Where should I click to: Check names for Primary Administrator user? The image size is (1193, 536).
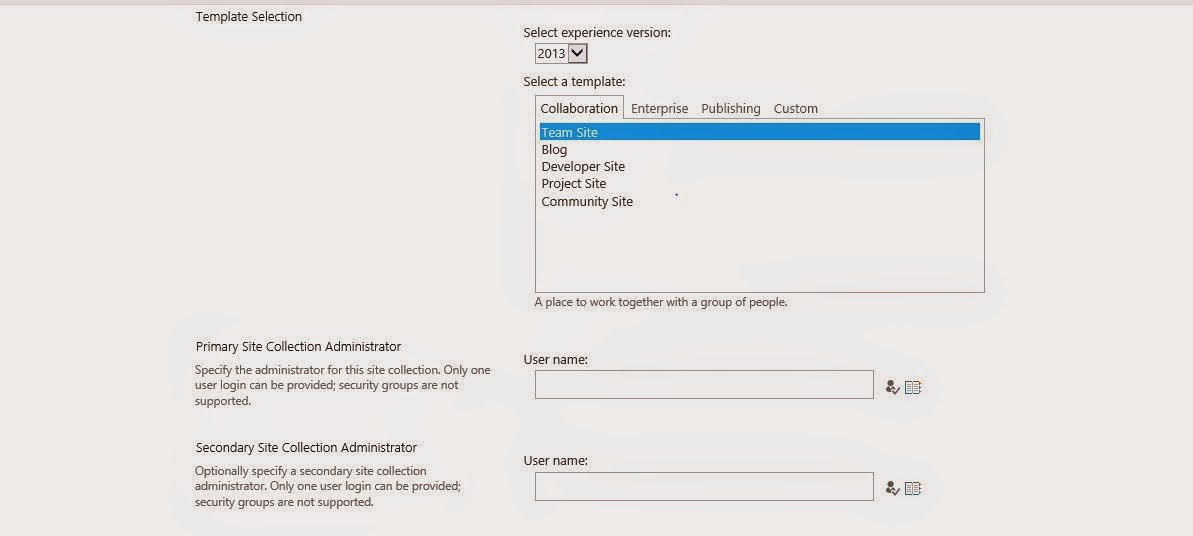pos(892,388)
